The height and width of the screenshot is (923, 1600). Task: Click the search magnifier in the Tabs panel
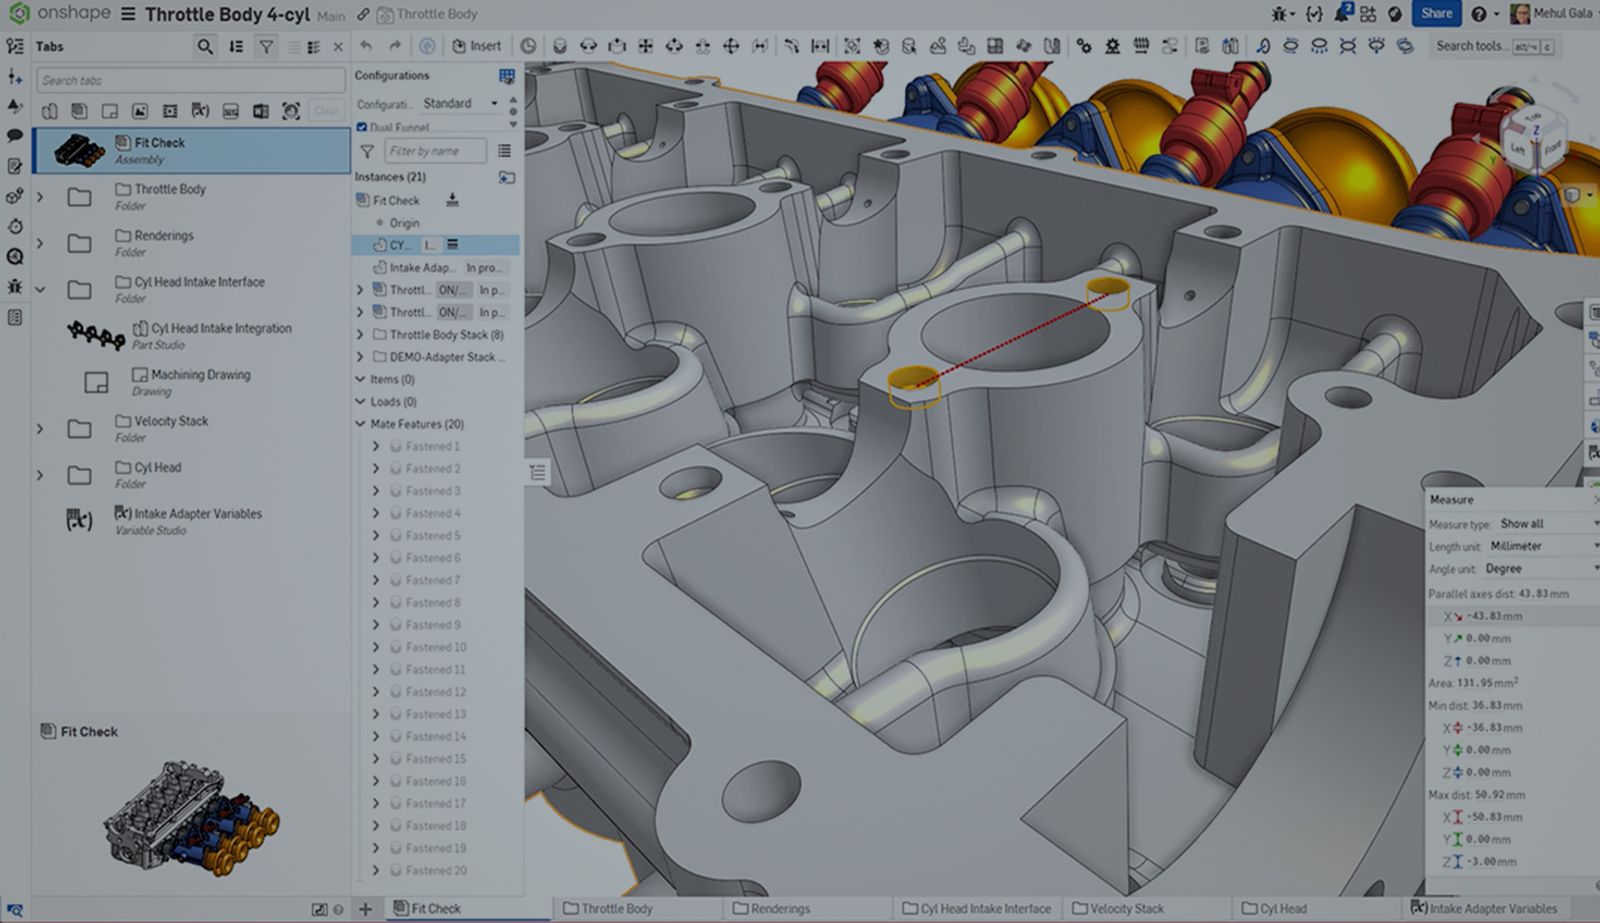click(x=205, y=46)
